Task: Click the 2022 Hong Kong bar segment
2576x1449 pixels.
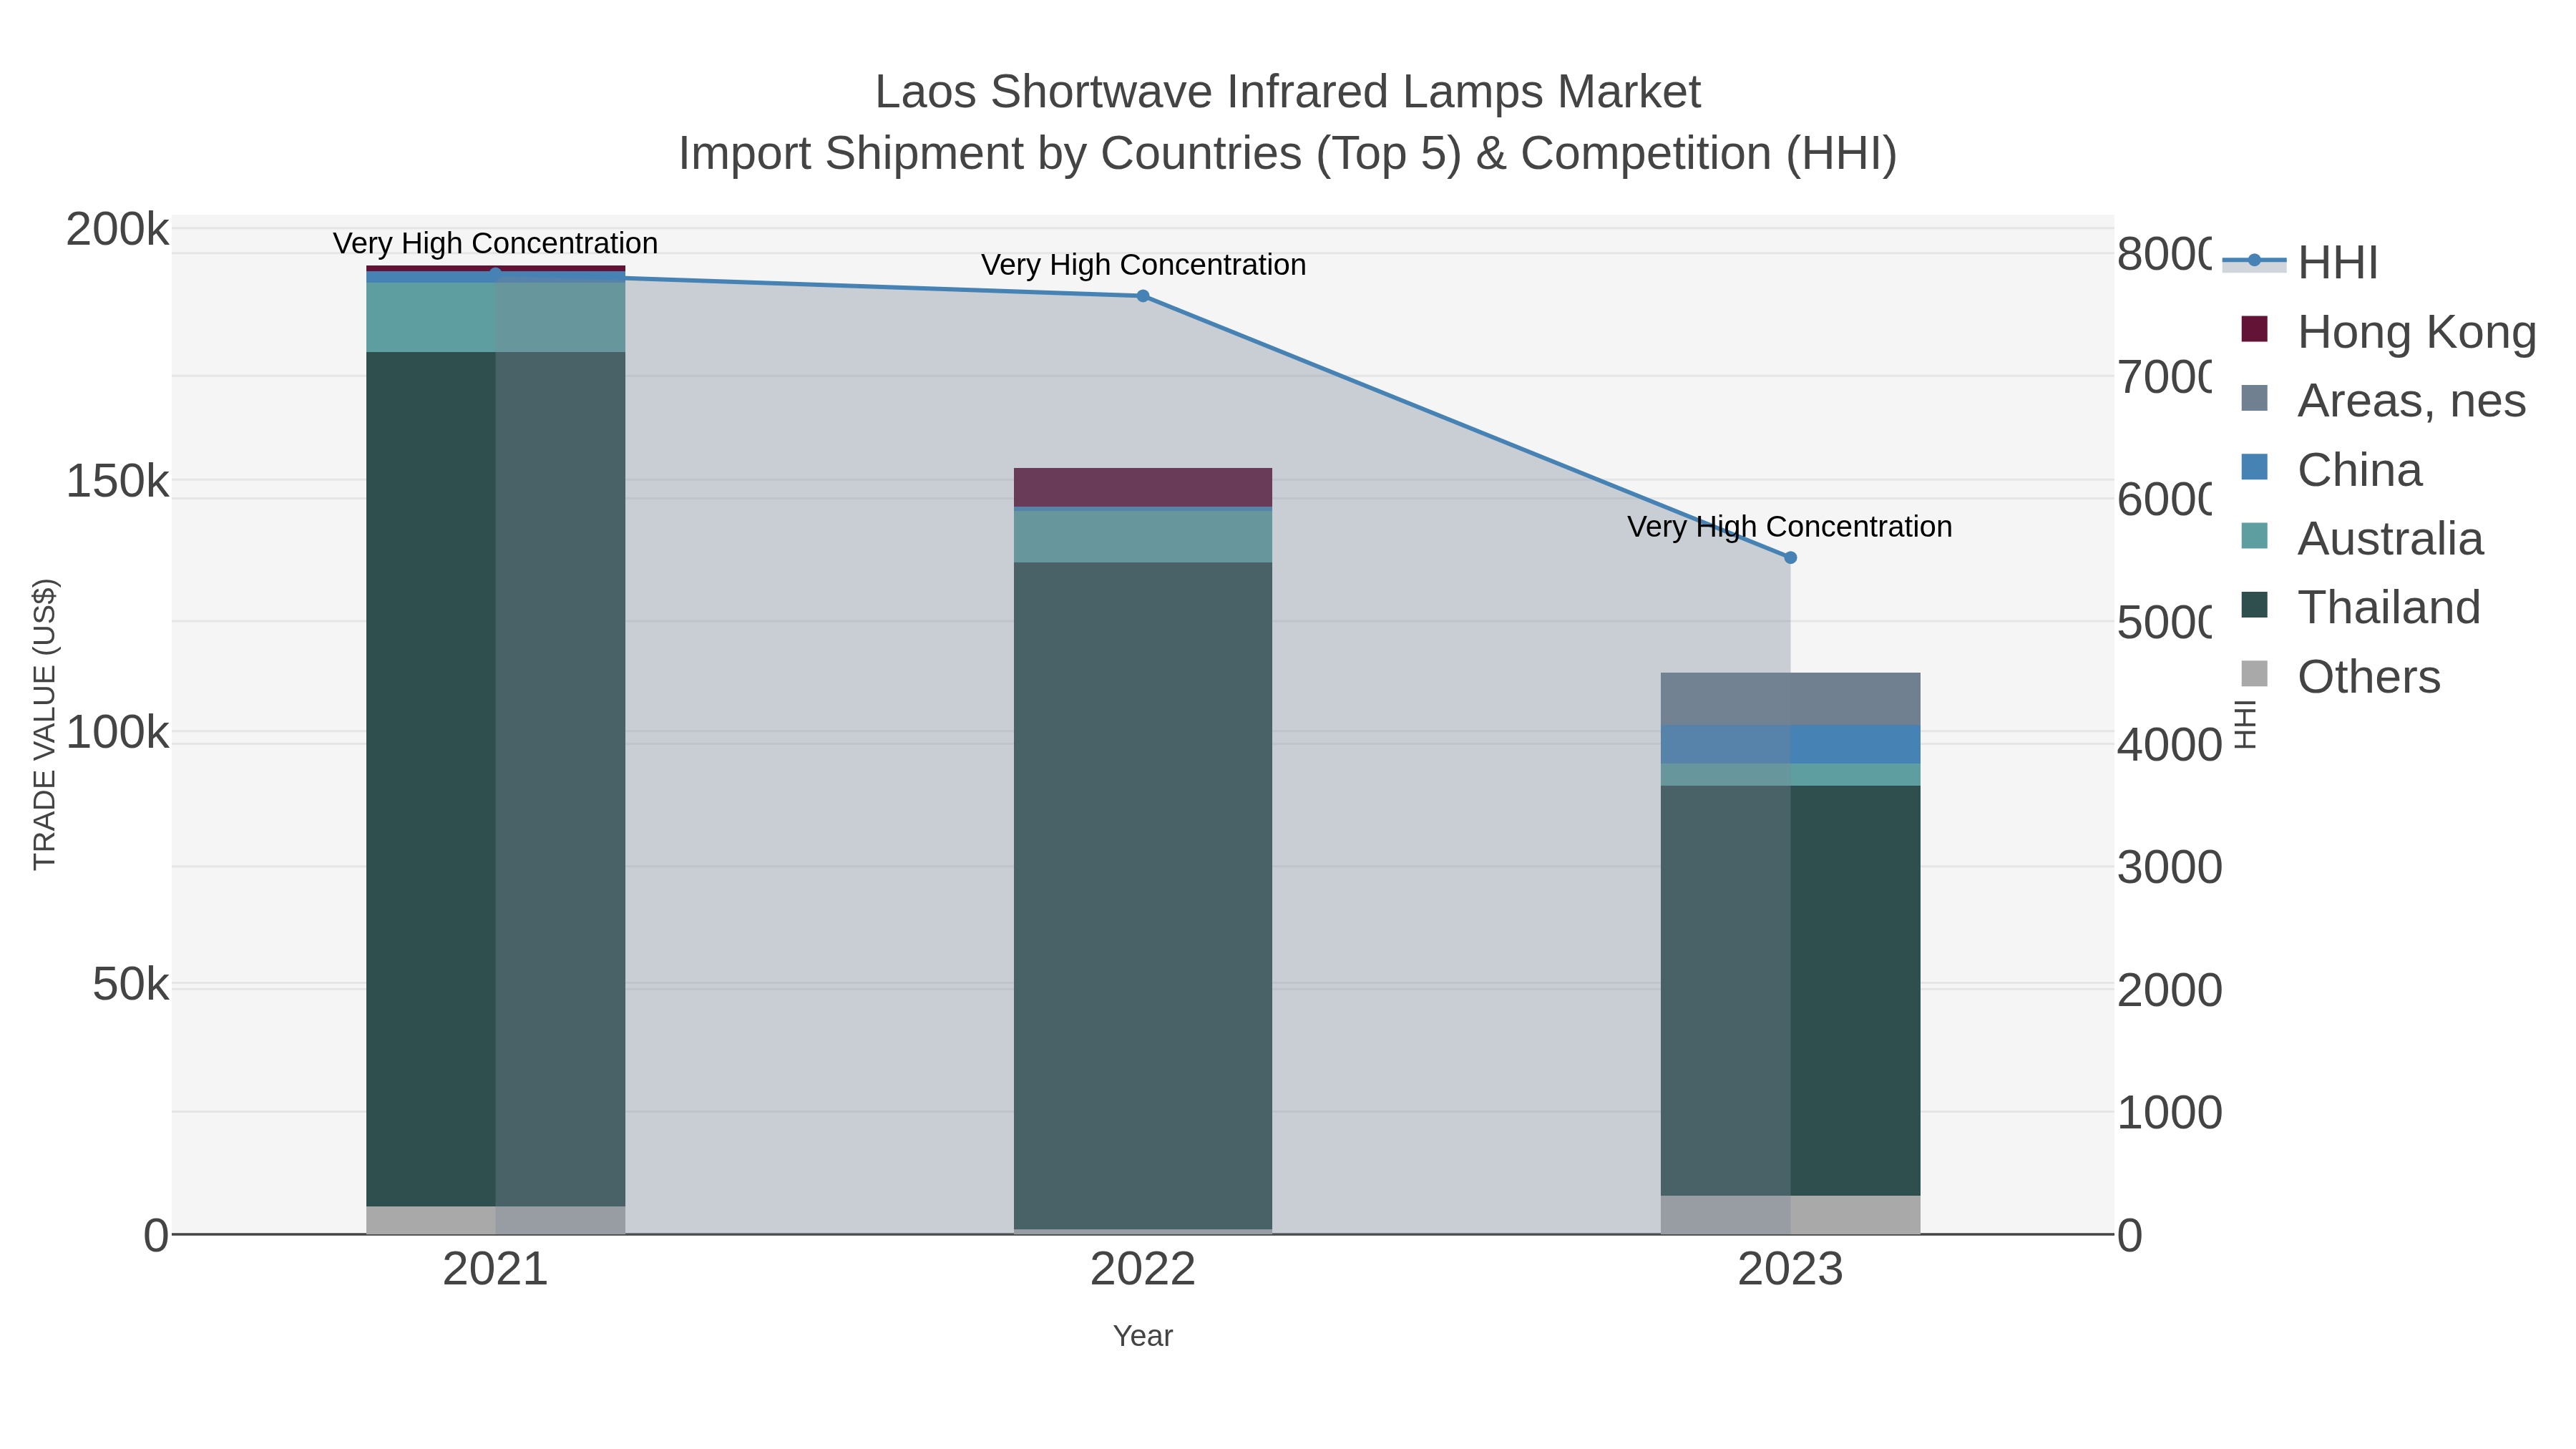Action: coord(1143,487)
